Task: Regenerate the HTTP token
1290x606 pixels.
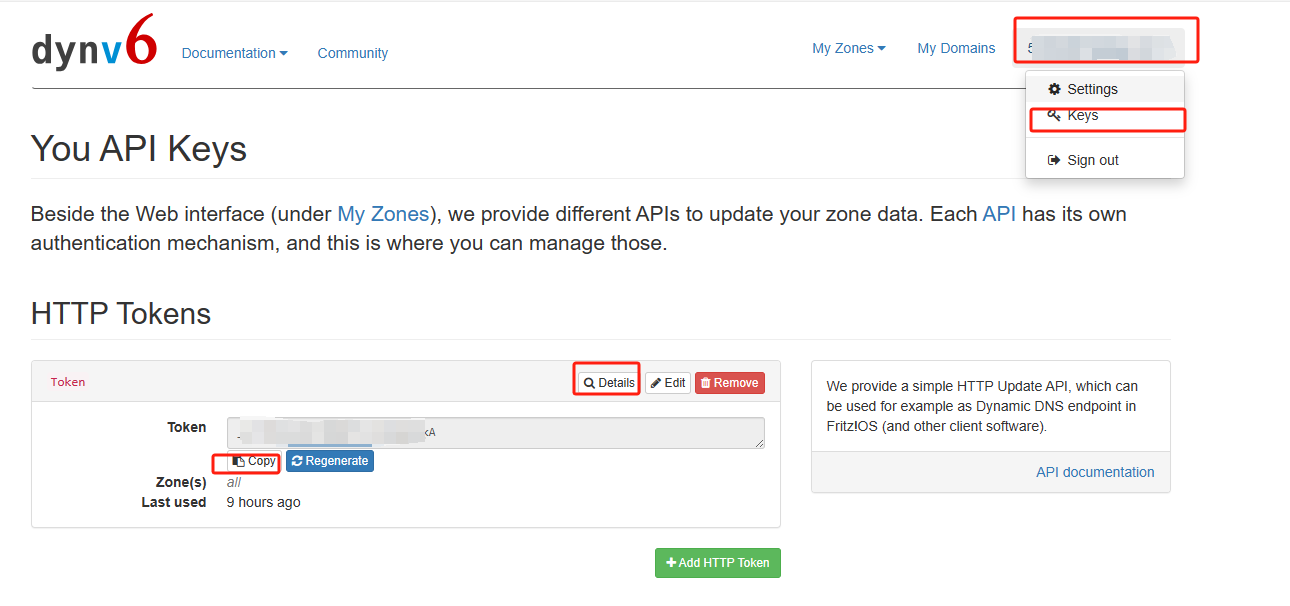Action: coord(330,461)
